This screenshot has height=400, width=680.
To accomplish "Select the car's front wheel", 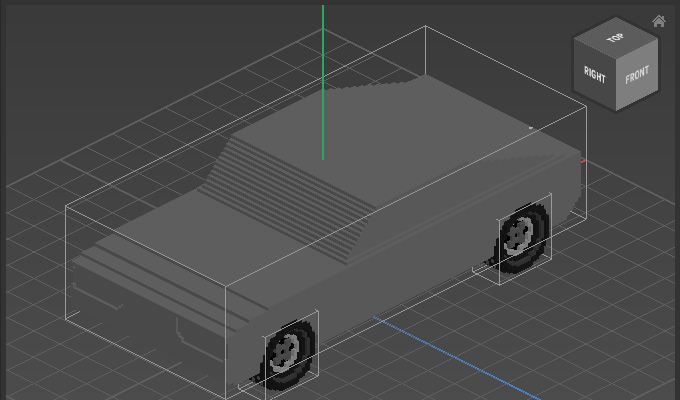I will coord(288,350).
